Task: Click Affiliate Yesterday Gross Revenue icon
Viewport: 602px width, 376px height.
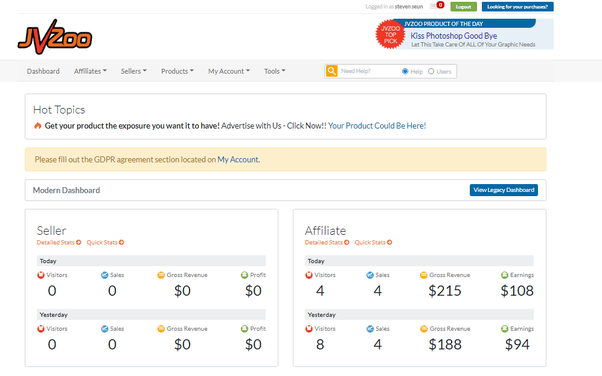Action: click(423, 329)
